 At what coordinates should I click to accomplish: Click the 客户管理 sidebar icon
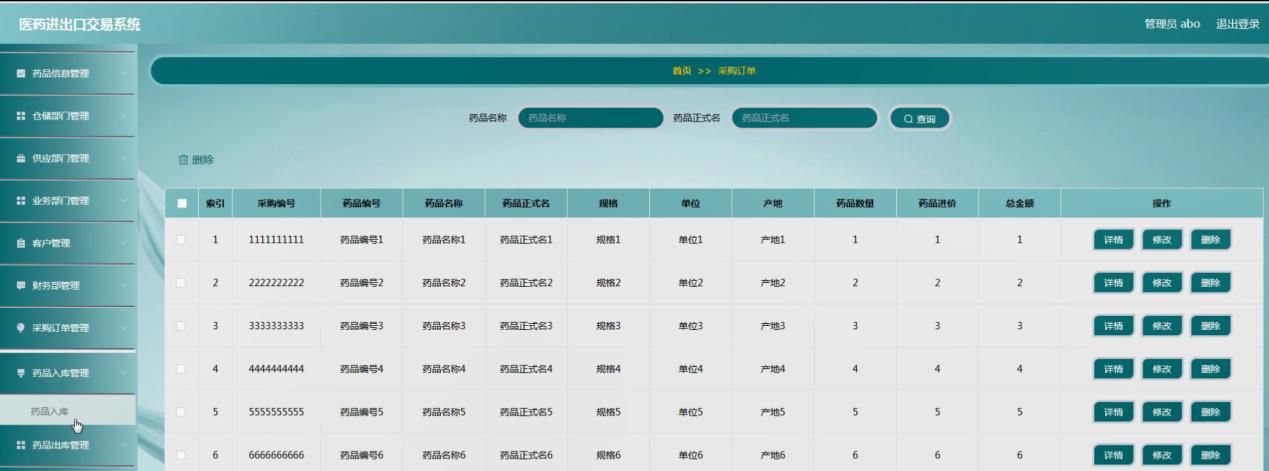20,243
